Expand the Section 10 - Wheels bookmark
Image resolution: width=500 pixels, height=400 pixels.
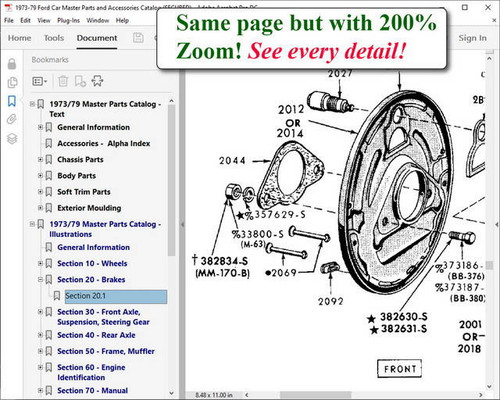(40, 263)
